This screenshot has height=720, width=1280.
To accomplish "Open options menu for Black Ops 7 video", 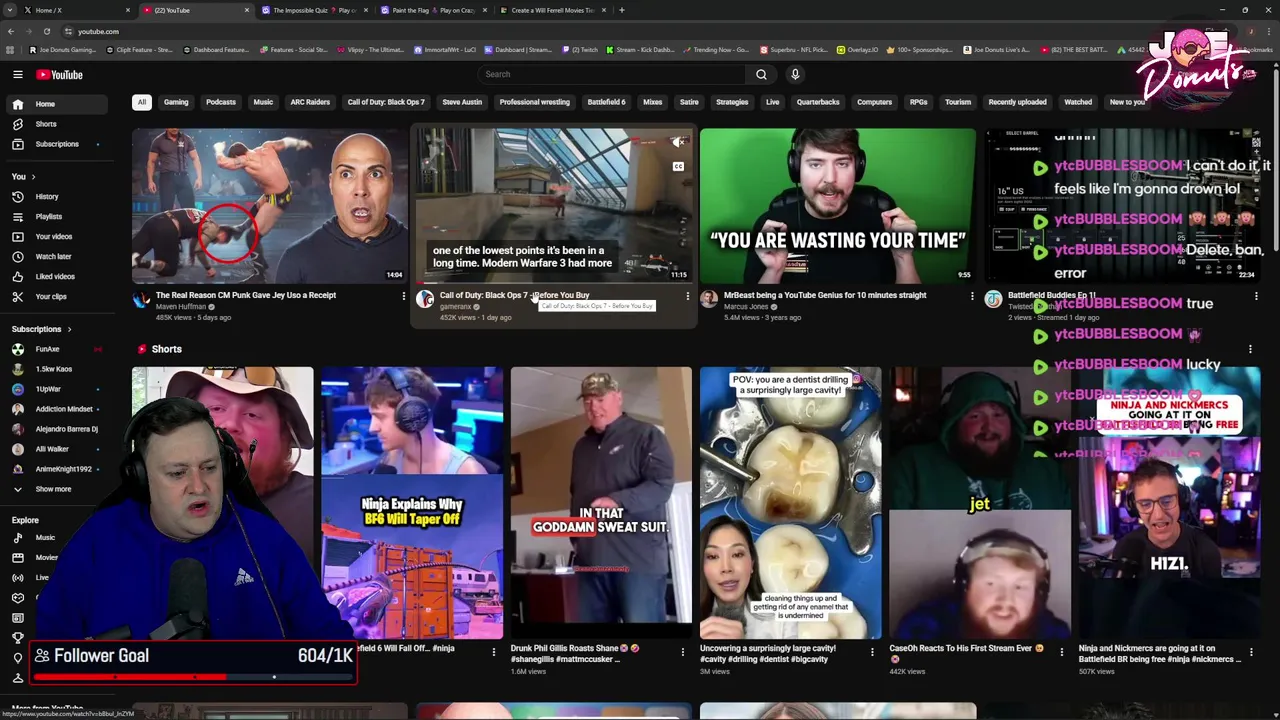I will tap(687, 296).
